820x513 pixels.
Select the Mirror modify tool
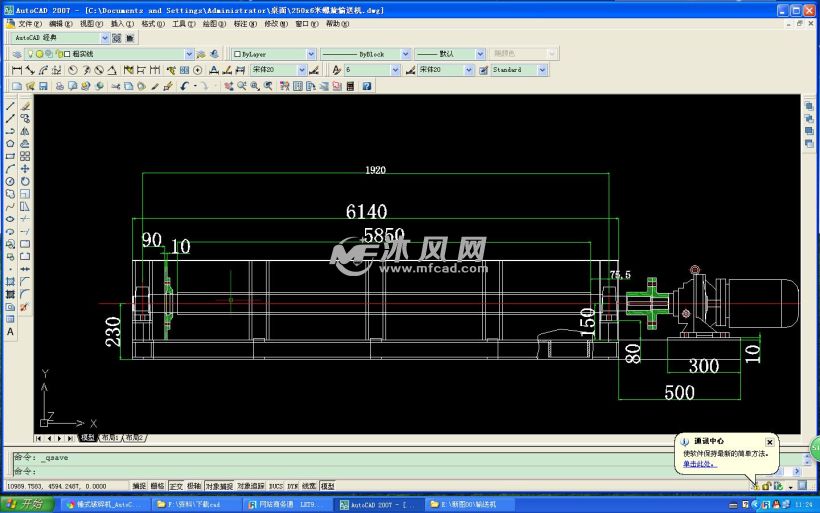pyautogui.click(x=25, y=131)
